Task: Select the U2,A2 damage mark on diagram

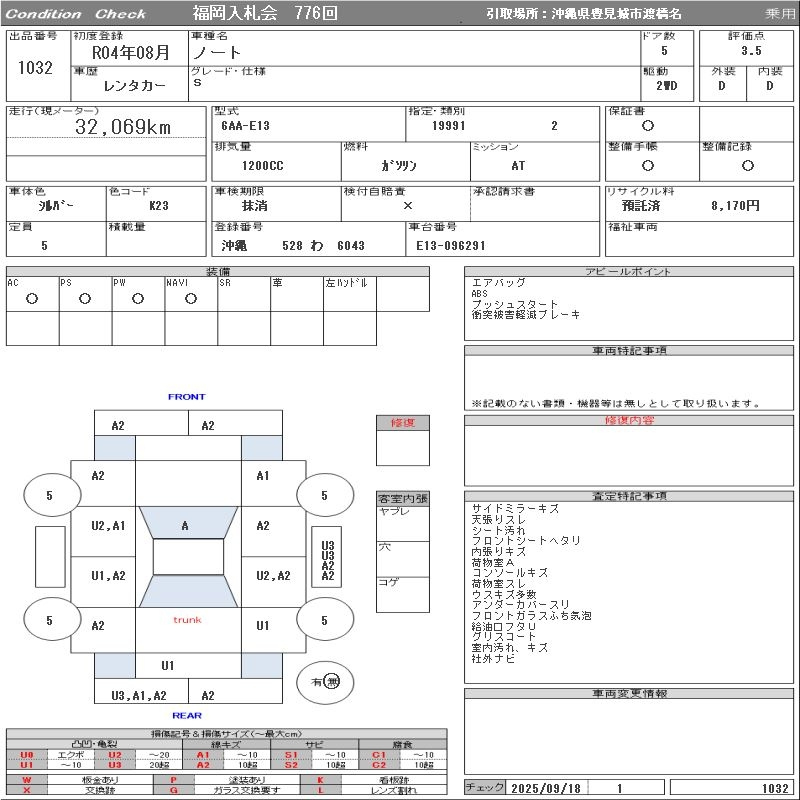Action: click(273, 576)
